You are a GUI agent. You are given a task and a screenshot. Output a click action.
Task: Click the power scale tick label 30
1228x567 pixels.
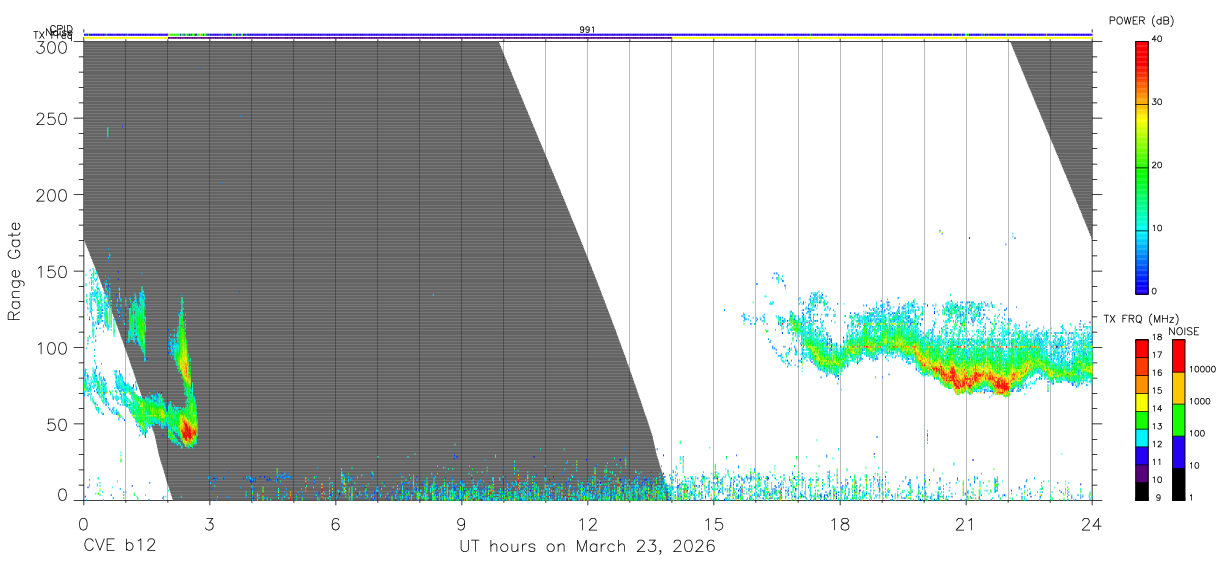pyautogui.click(x=1158, y=102)
